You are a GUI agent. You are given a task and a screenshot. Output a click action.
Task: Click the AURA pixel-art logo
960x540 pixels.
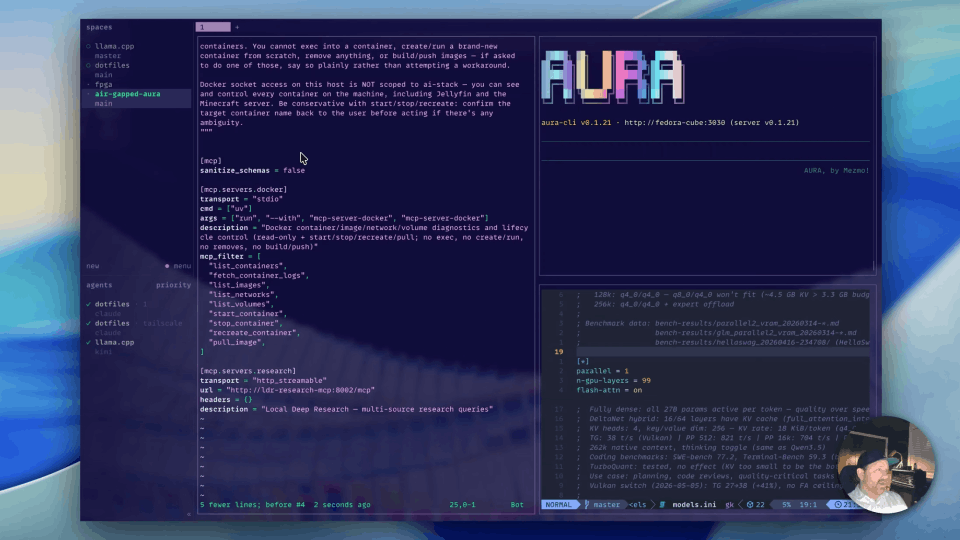pyautogui.click(x=613, y=77)
